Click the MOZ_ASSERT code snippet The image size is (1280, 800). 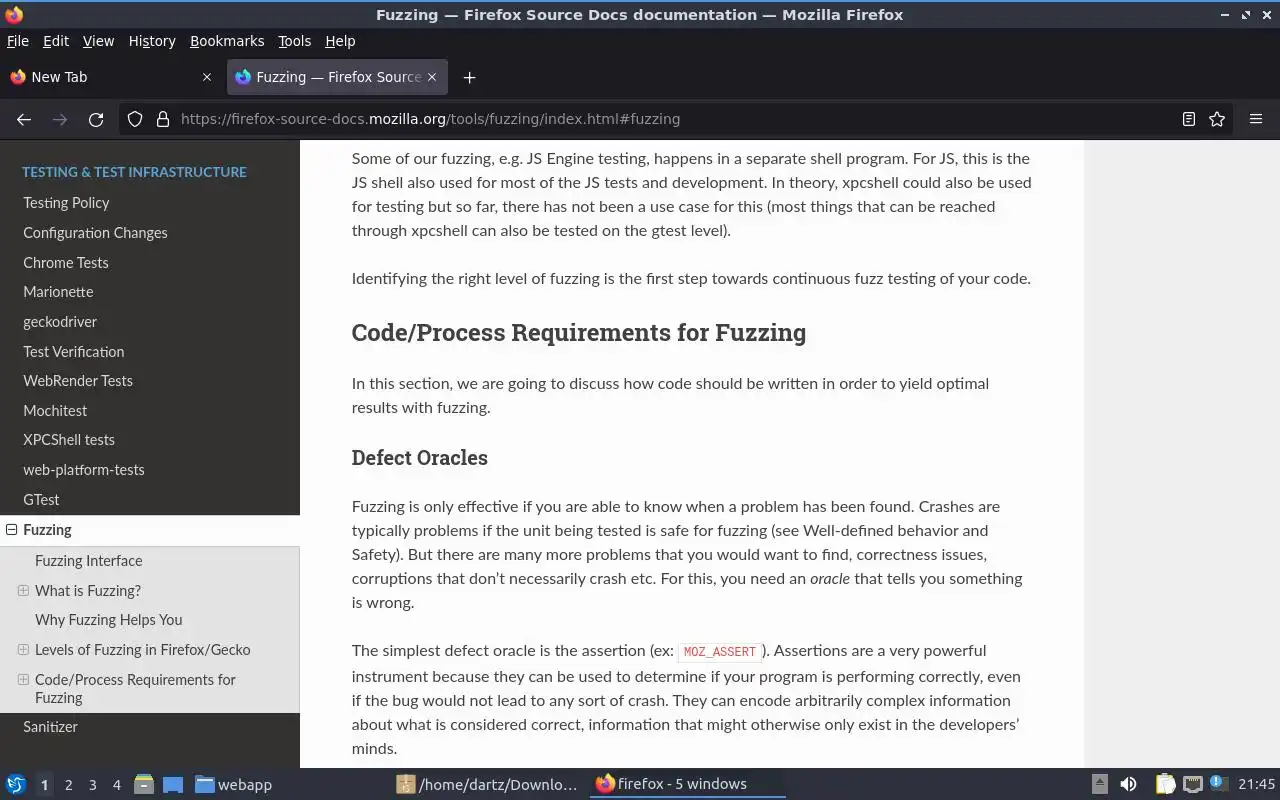tap(720, 652)
